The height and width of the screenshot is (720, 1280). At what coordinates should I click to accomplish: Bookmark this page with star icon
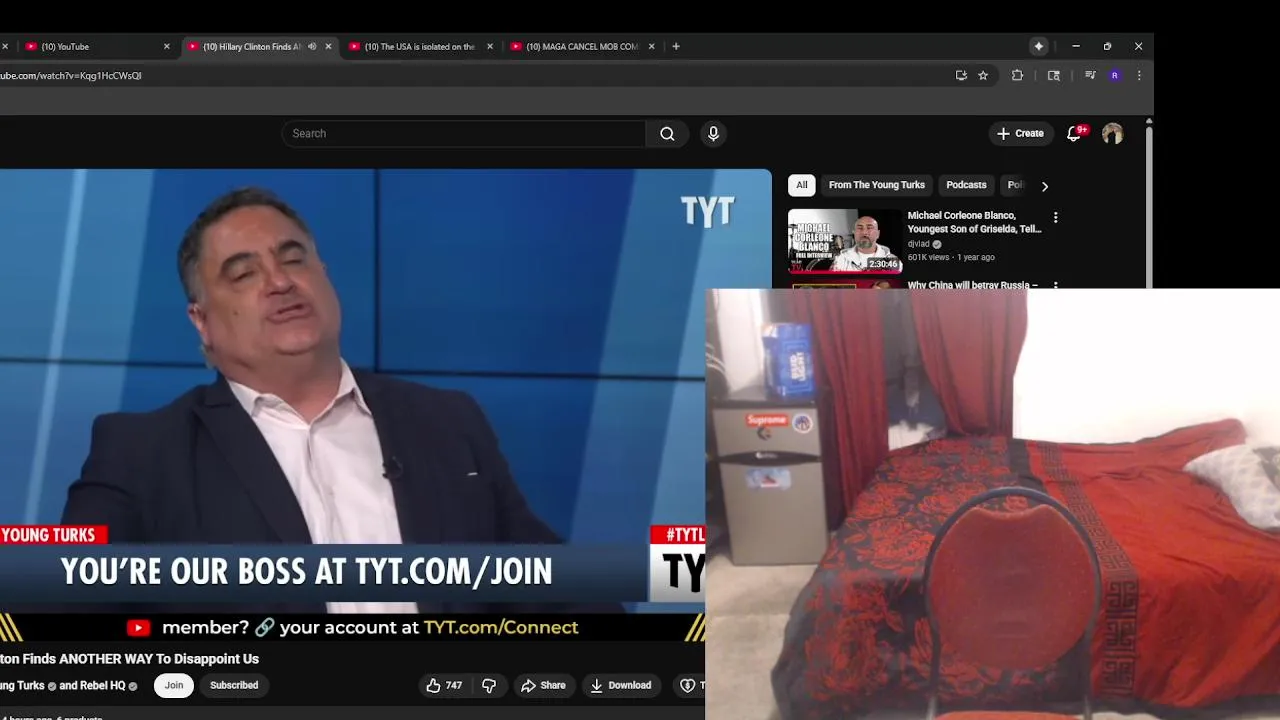pyautogui.click(x=983, y=75)
